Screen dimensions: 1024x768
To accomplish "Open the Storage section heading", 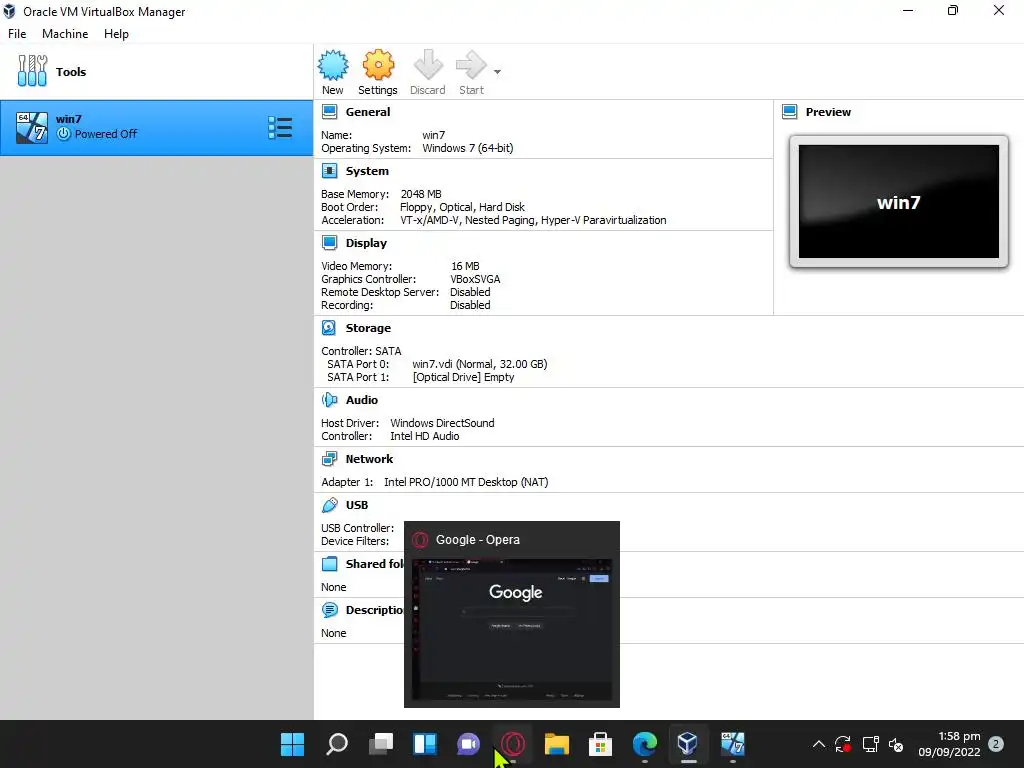I will coord(368,328).
